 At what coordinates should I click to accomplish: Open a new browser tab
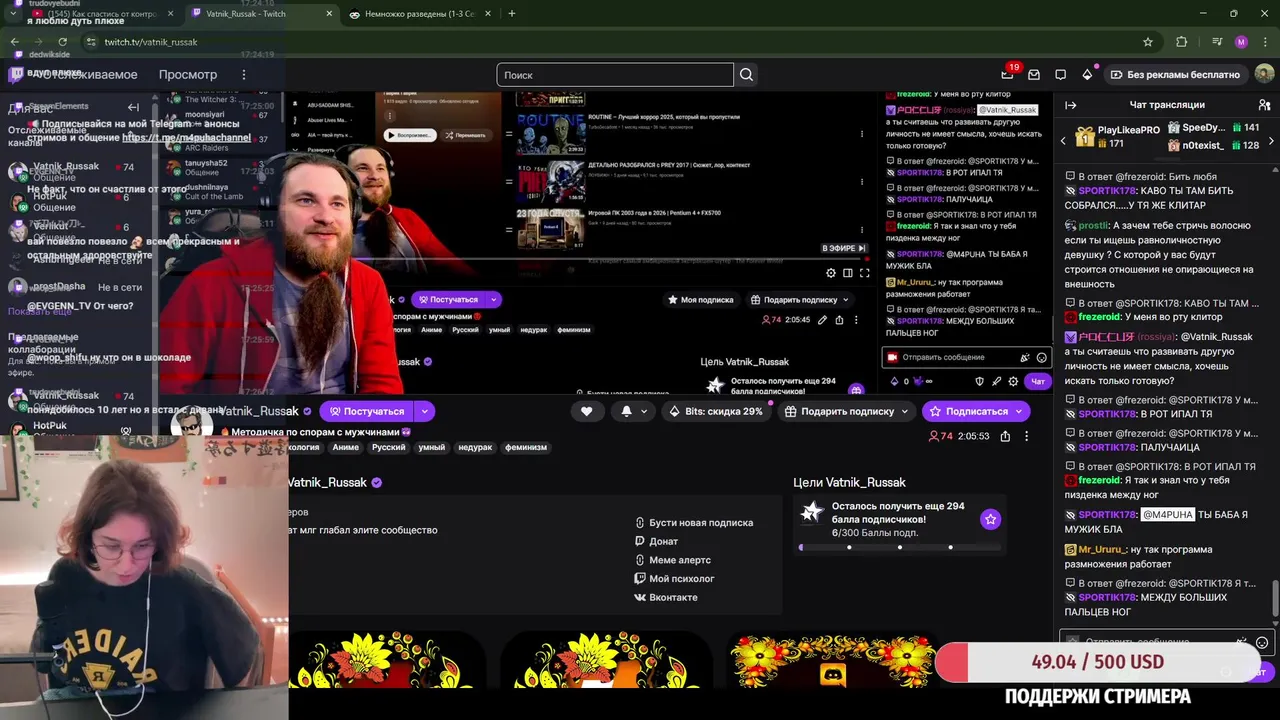coord(511,13)
